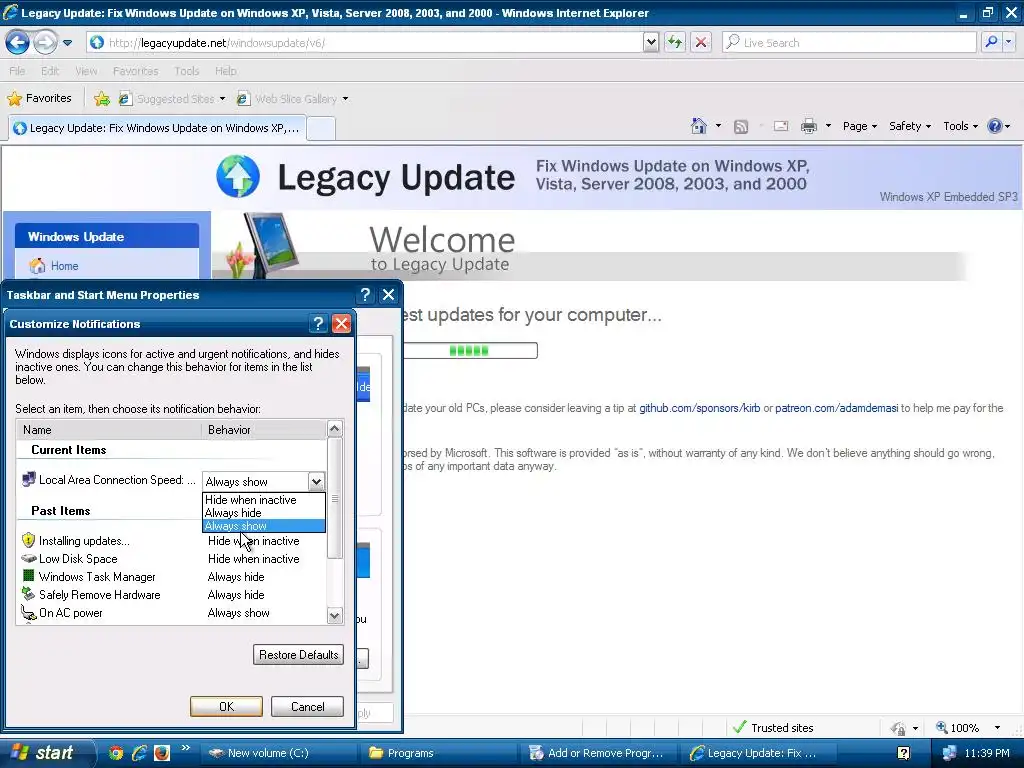Click the Live Search box

849,43
